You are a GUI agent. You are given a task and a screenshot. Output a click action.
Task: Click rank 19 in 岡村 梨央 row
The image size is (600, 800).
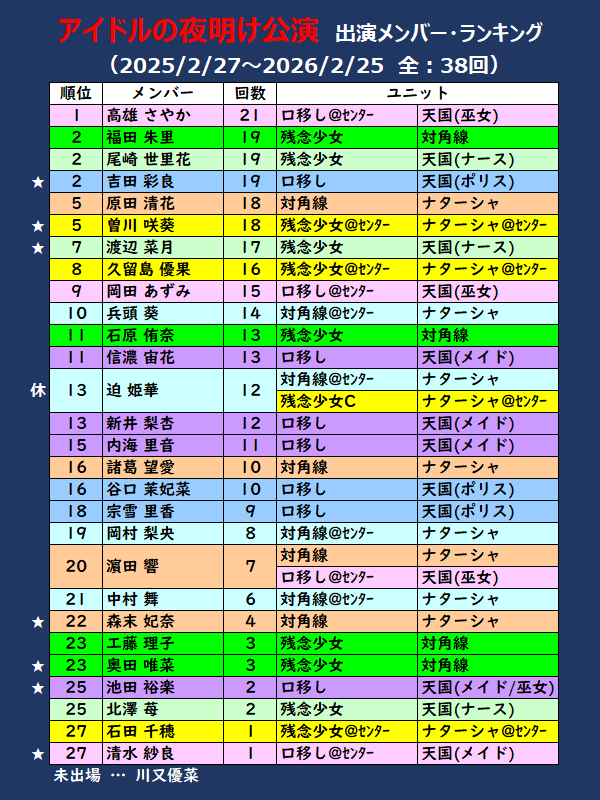click(76, 534)
